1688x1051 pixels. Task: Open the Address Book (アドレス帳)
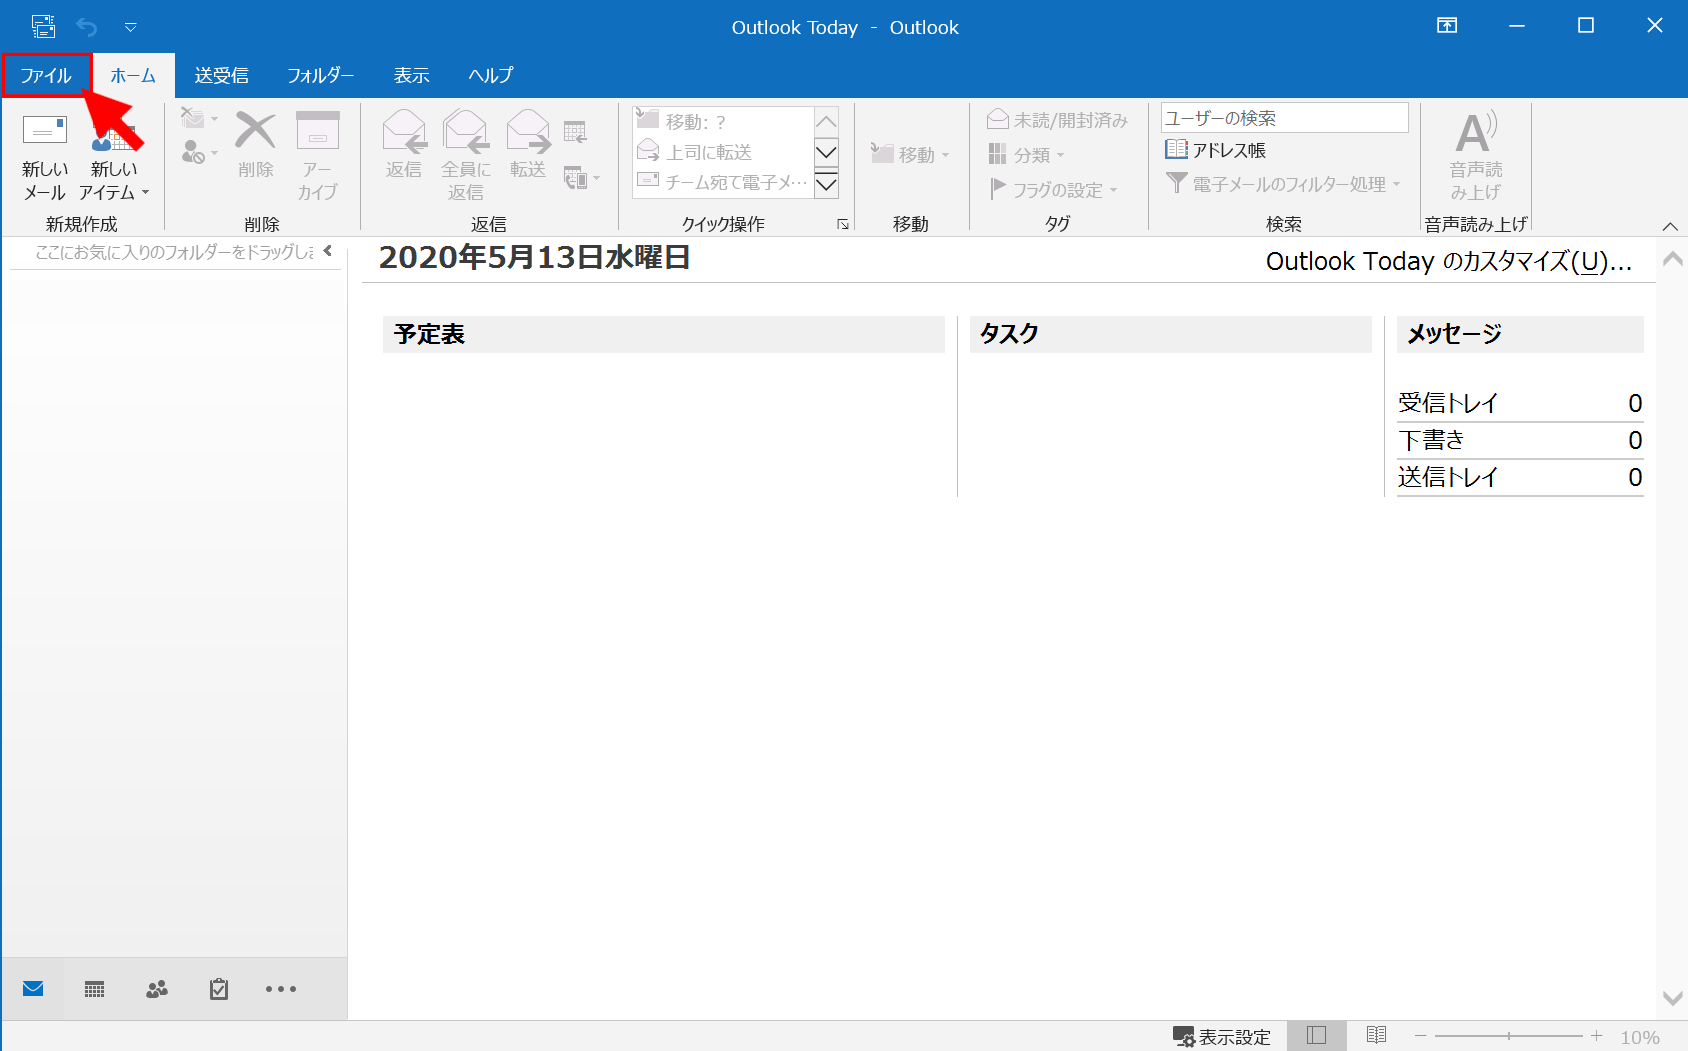click(x=1216, y=150)
